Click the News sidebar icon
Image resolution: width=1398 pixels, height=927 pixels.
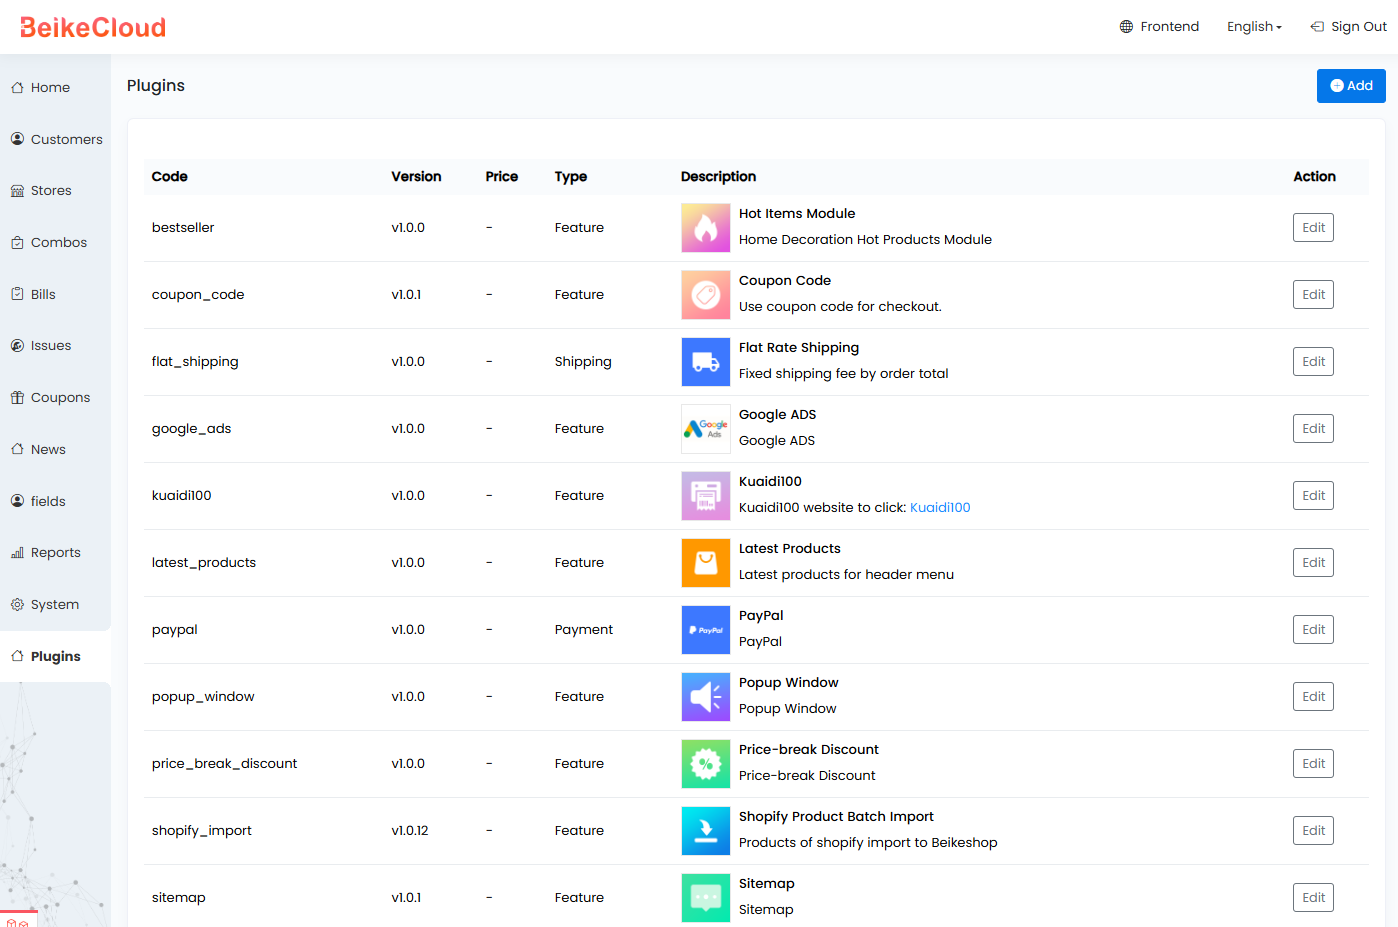point(17,449)
